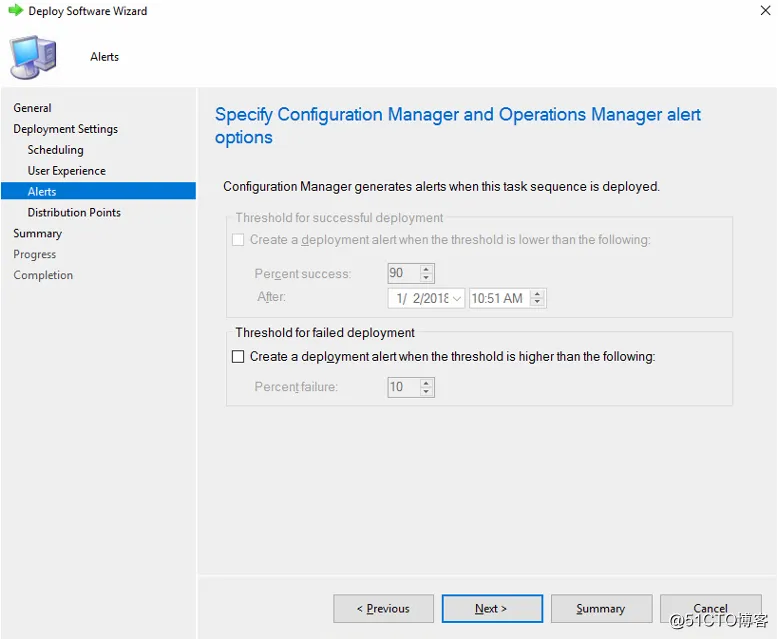The width and height of the screenshot is (778, 639).
Task: Open the After date dropdown
Action: (457, 298)
